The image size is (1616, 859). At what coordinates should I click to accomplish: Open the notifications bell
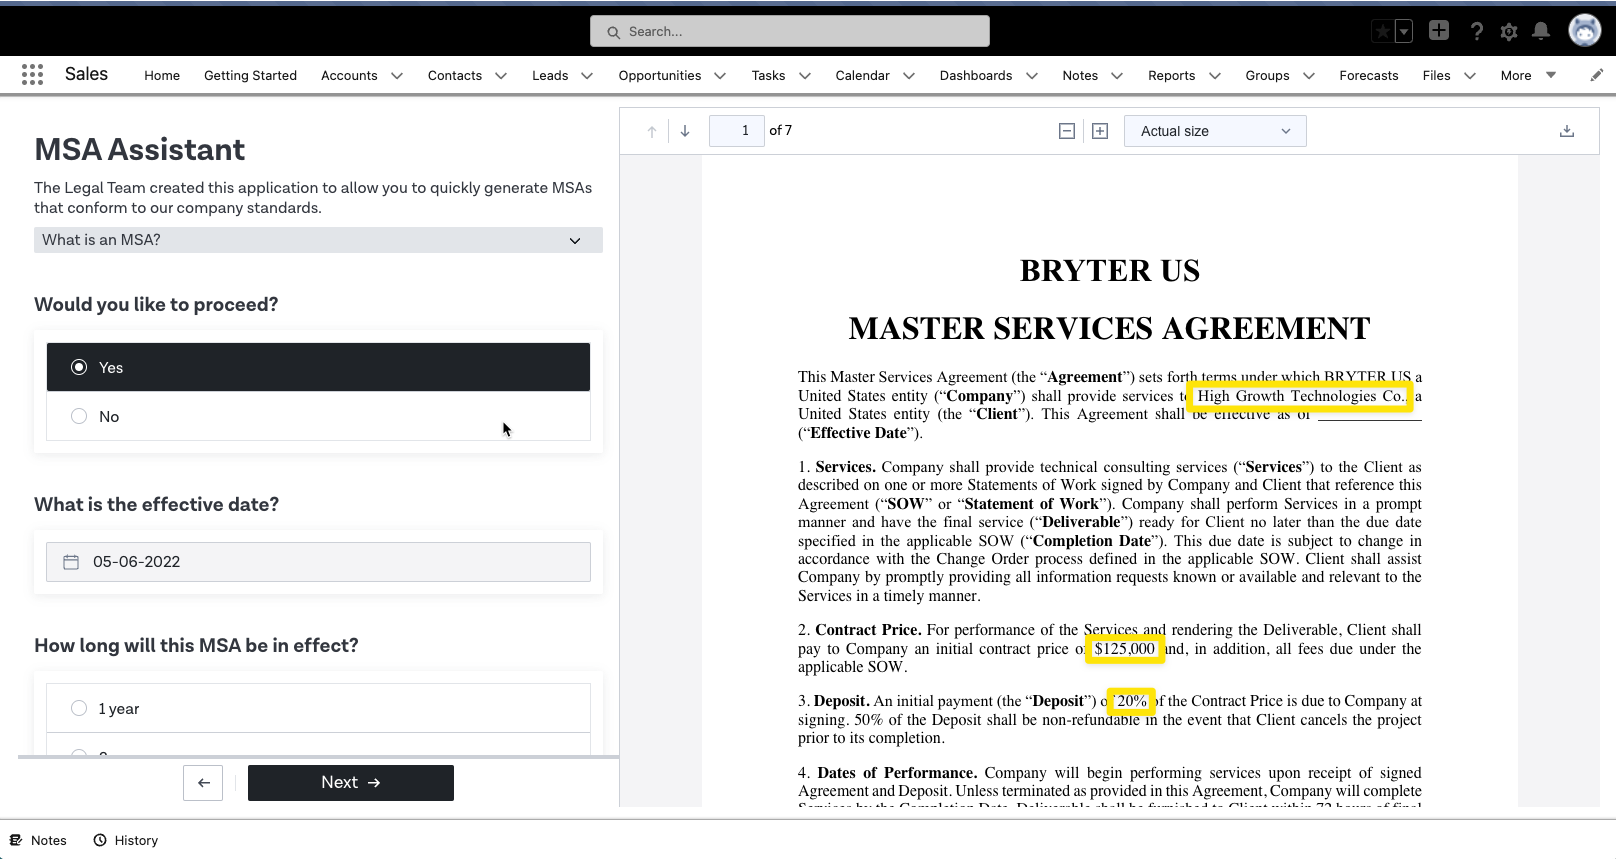coord(1541,32)
